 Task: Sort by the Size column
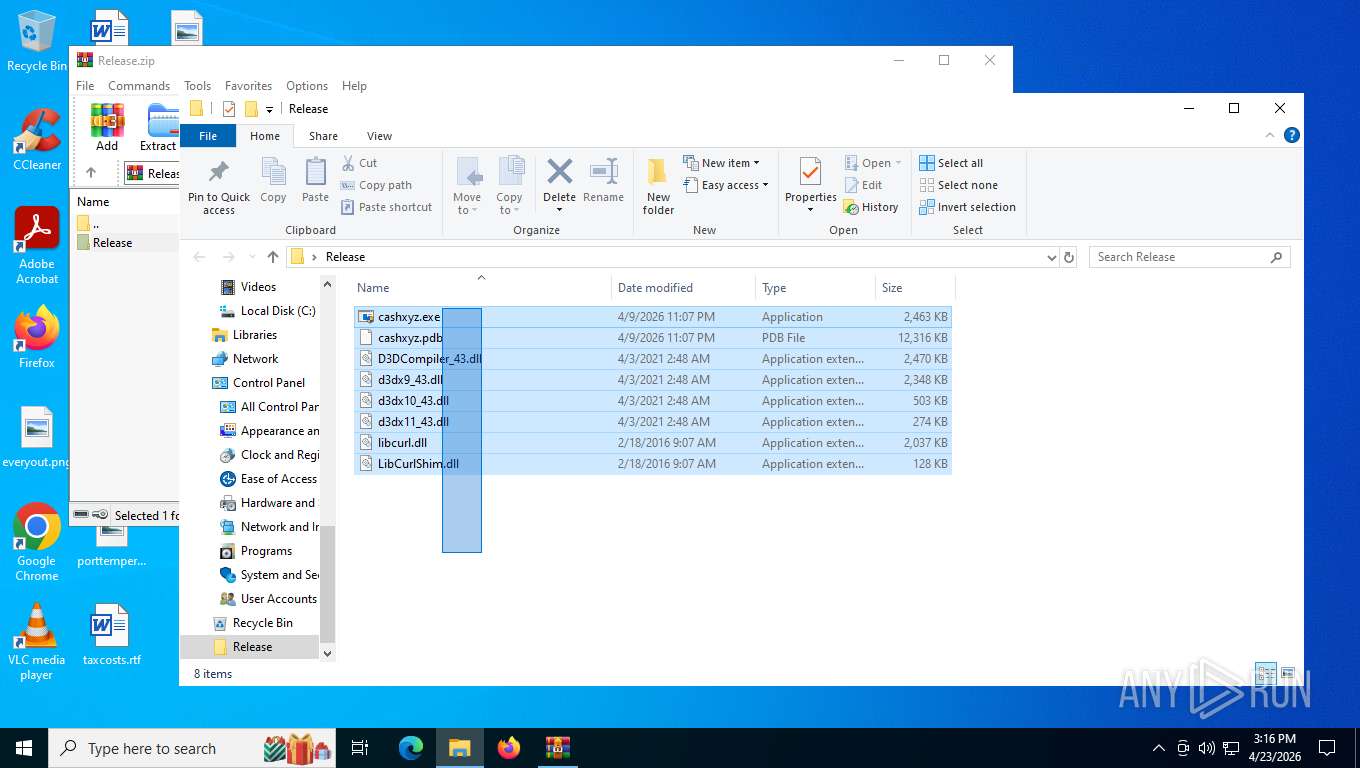[x=915, y=288]
